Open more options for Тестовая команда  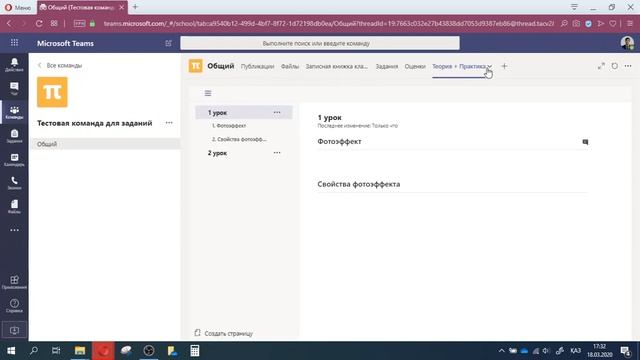(169, 123)
